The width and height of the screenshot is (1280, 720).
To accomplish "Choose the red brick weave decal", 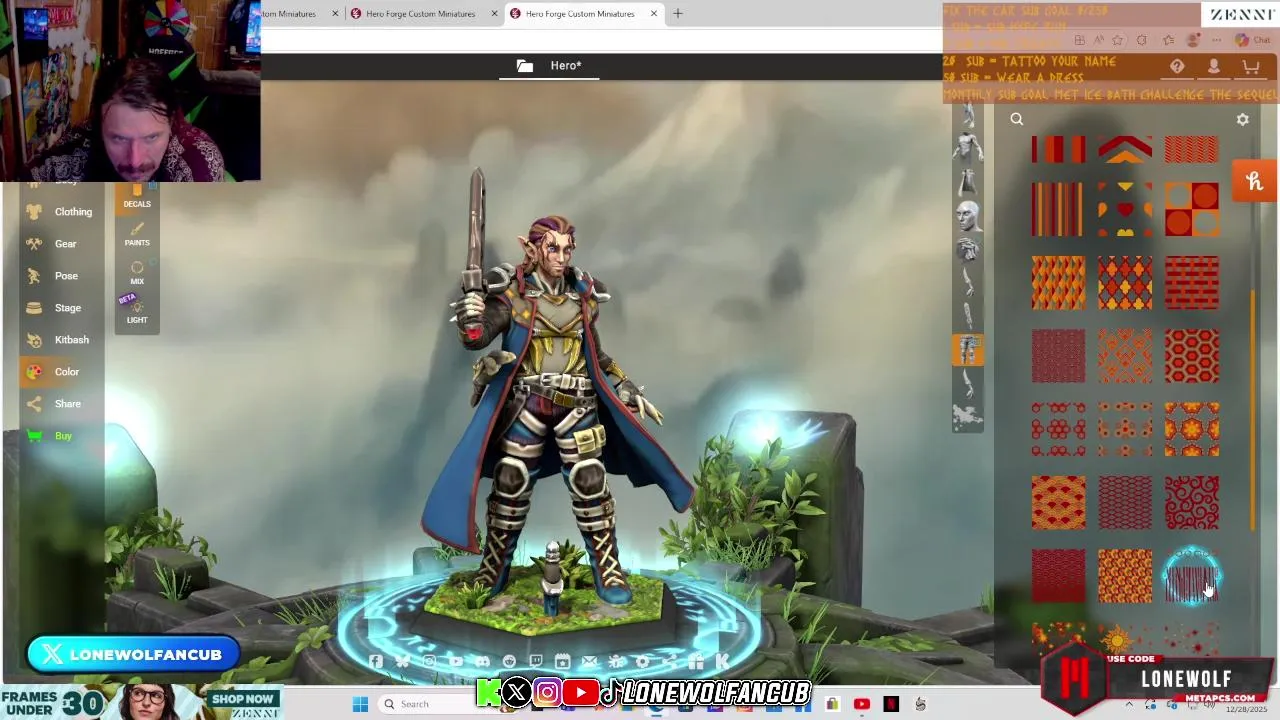I will (x=1192, y=283).
